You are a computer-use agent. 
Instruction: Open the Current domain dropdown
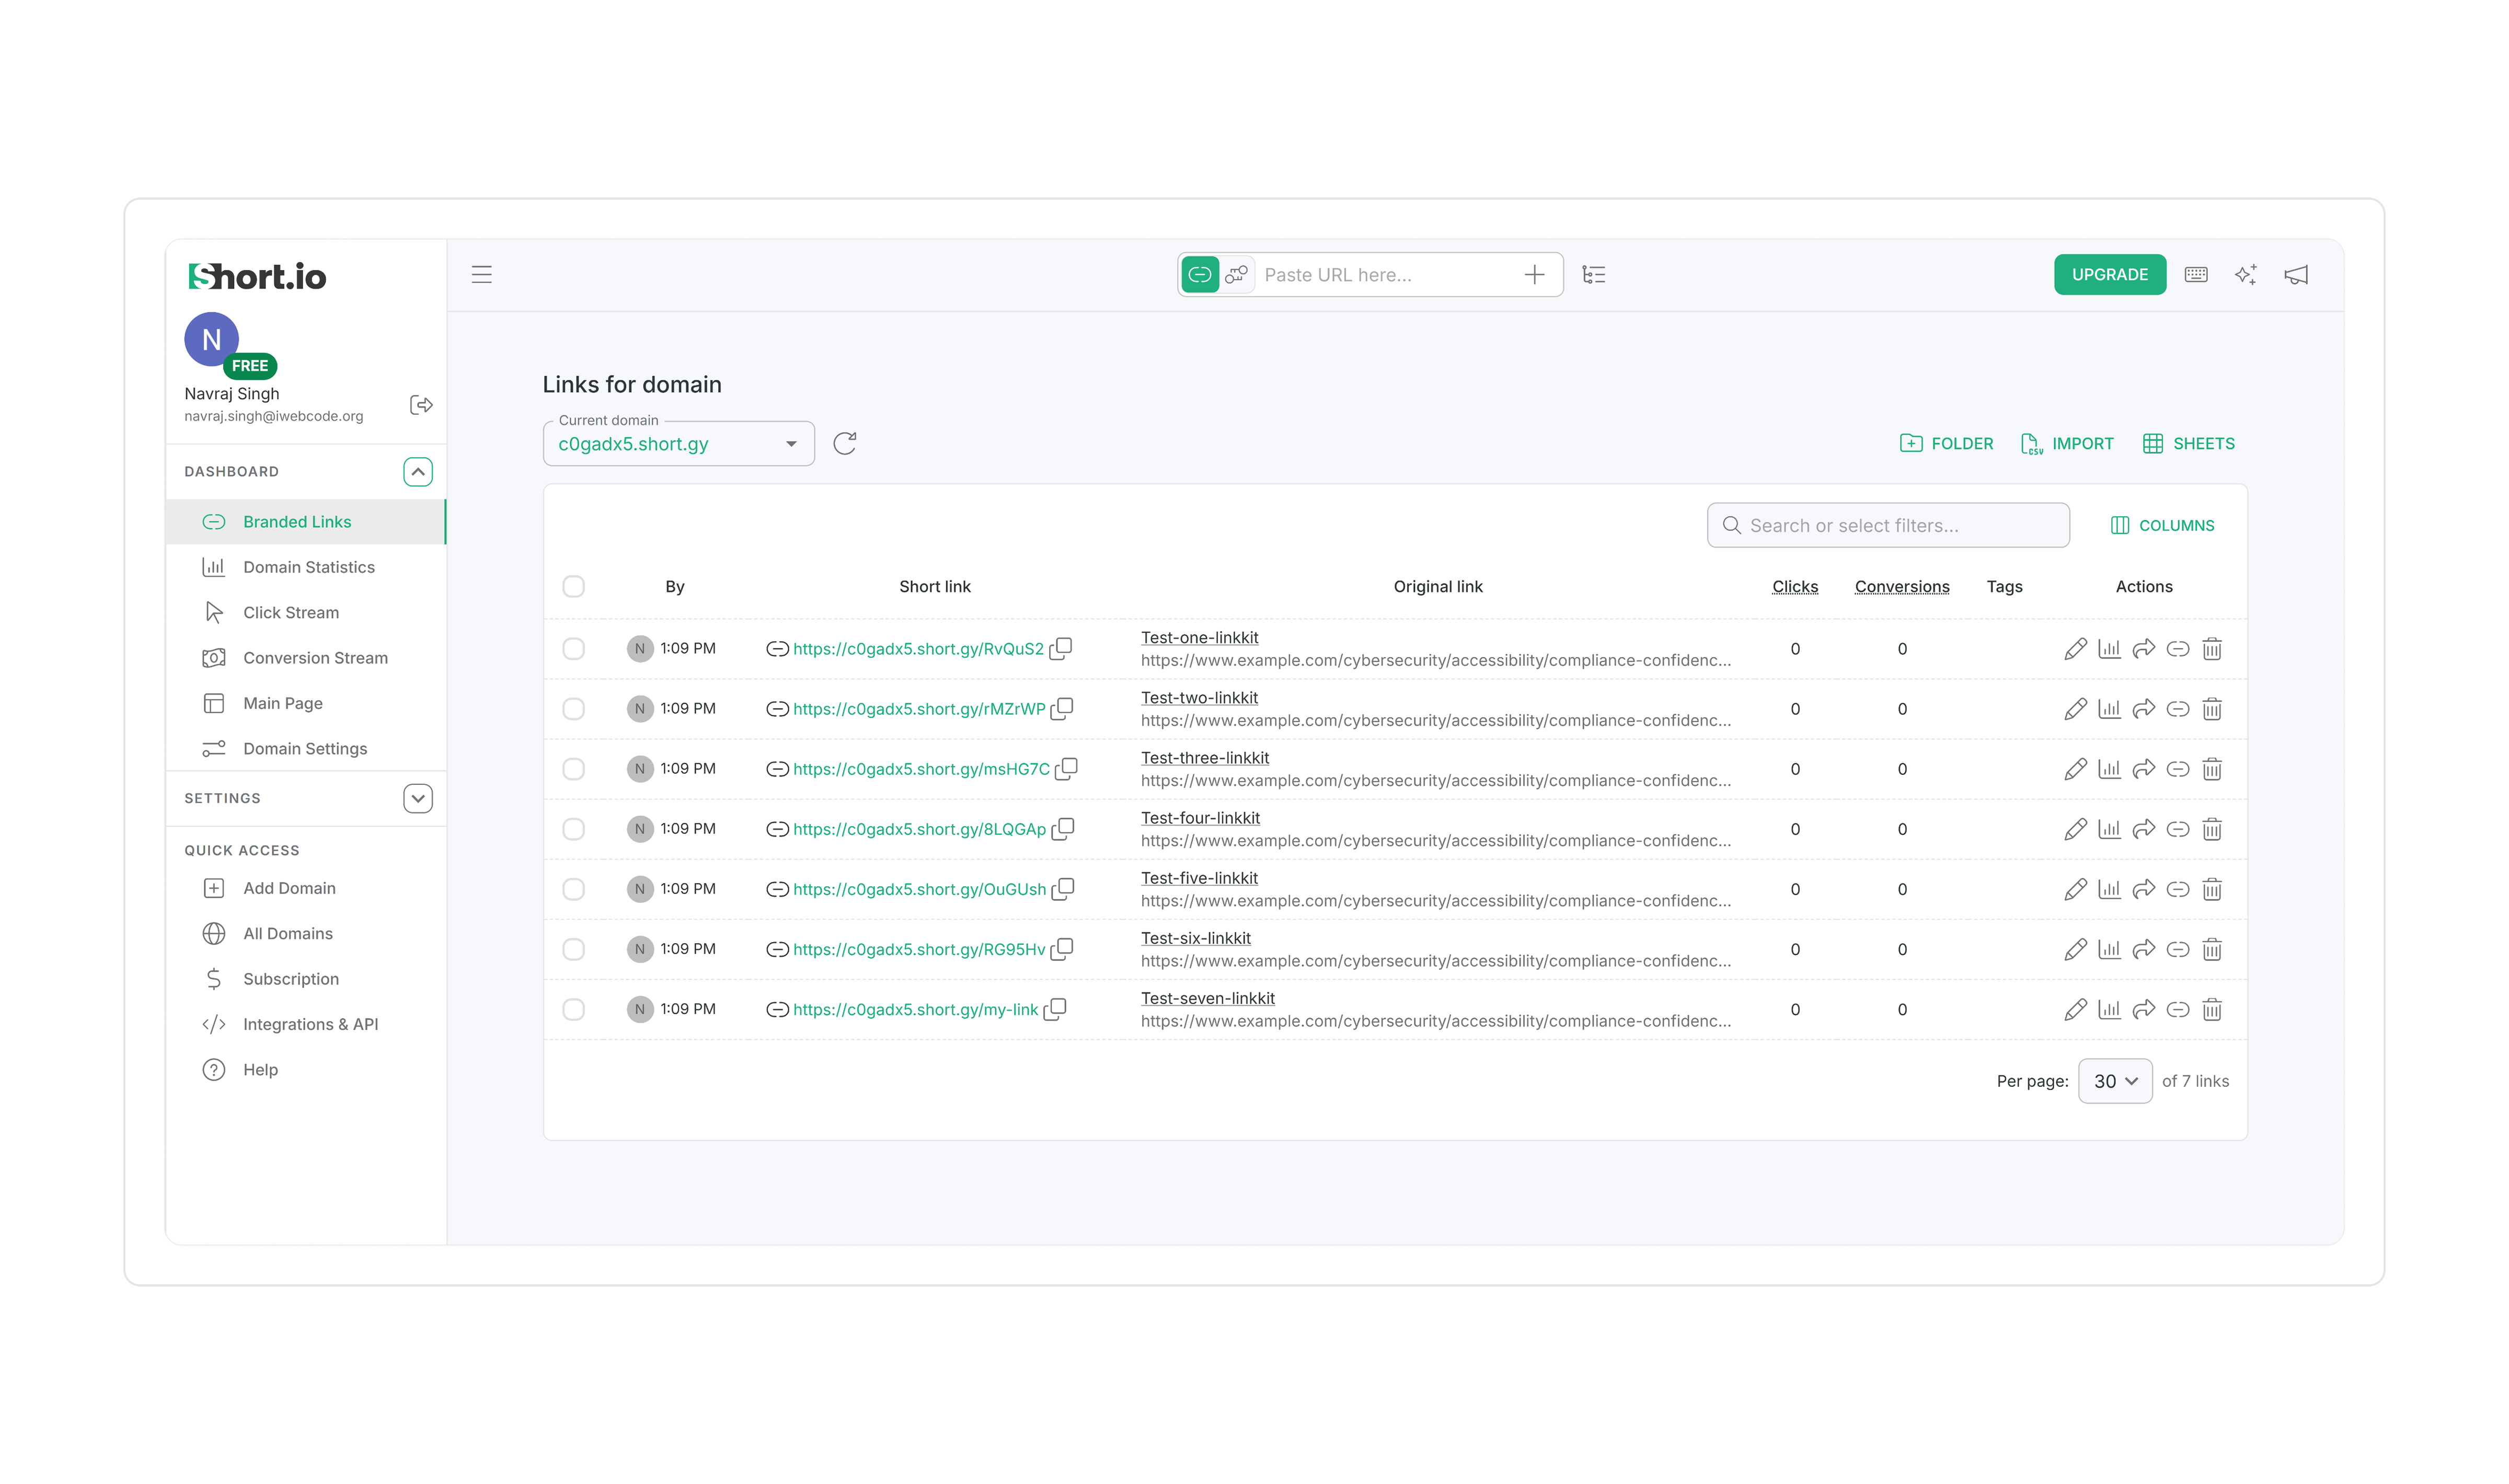[678, 444]
